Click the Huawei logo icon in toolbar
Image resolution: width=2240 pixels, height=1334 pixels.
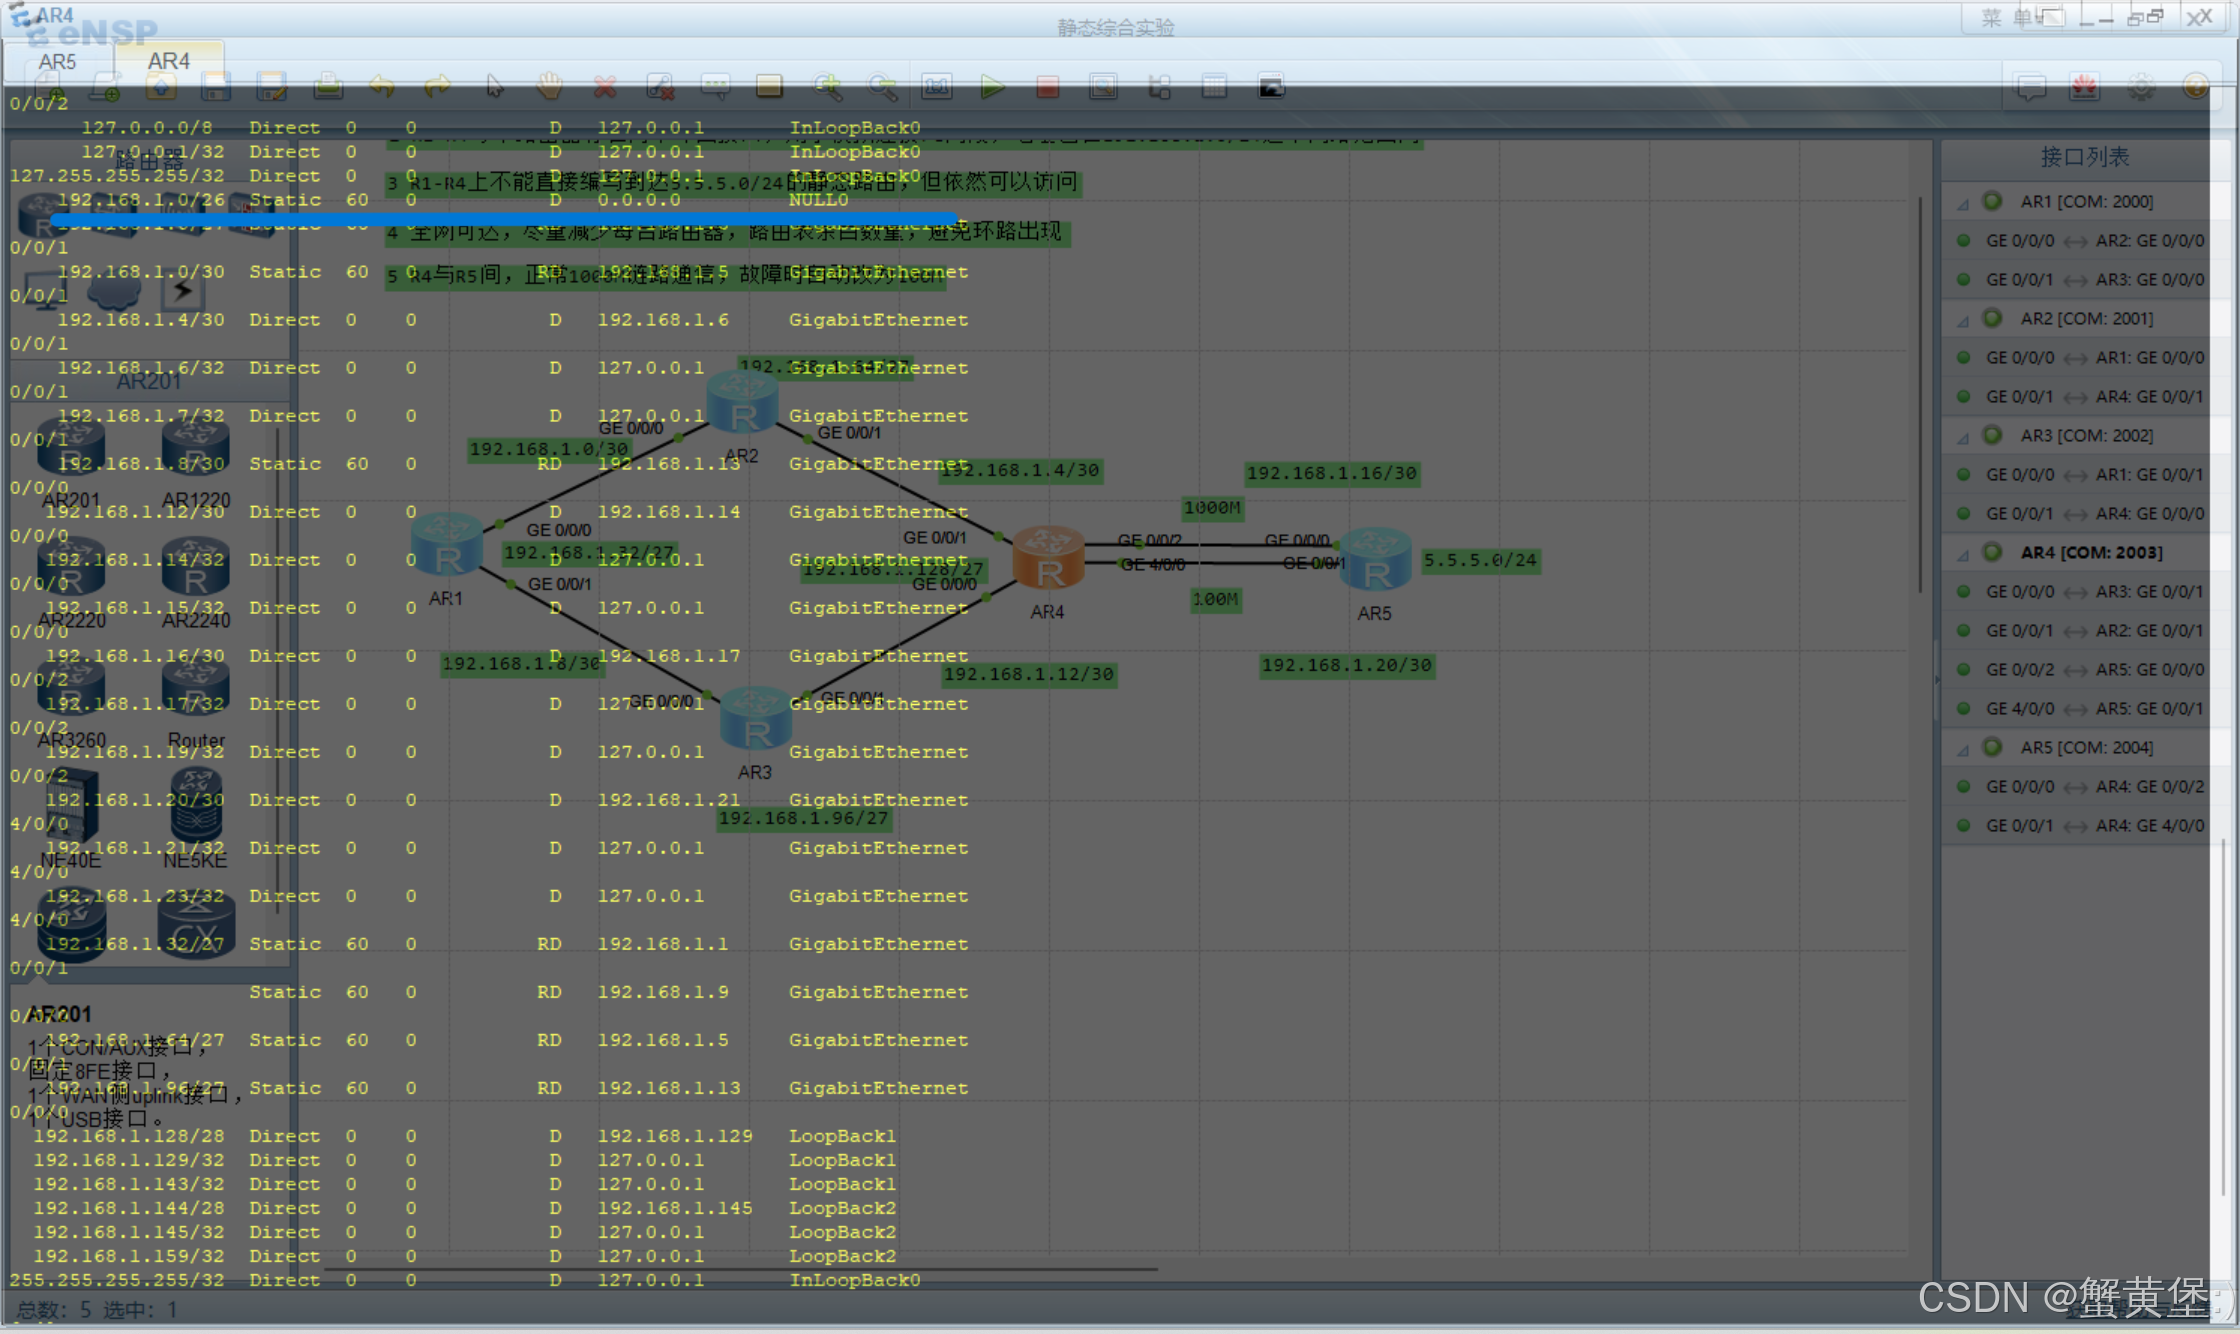2085,88
